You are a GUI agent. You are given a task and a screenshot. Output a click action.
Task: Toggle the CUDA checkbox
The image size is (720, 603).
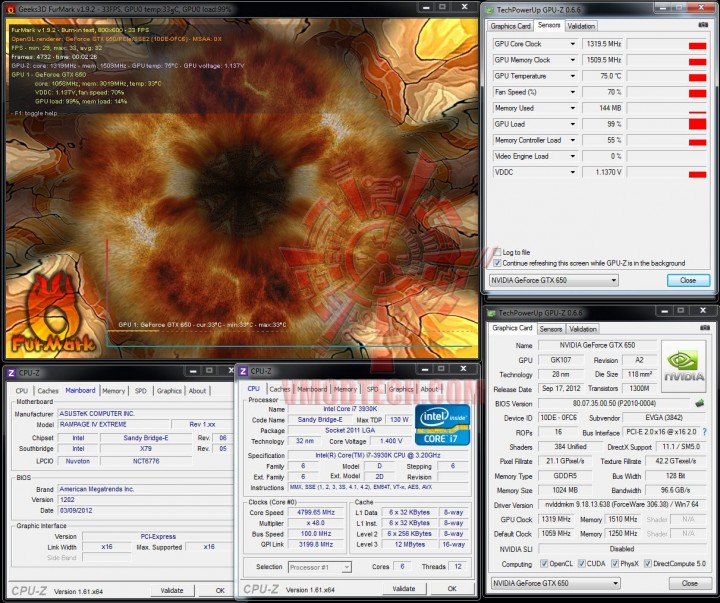pyautogui.click(x=582, y=564)
